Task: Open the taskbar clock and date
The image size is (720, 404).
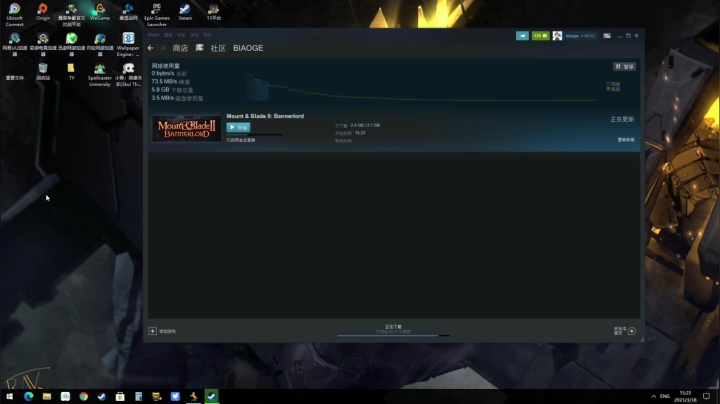Action: tap(685, 396)
